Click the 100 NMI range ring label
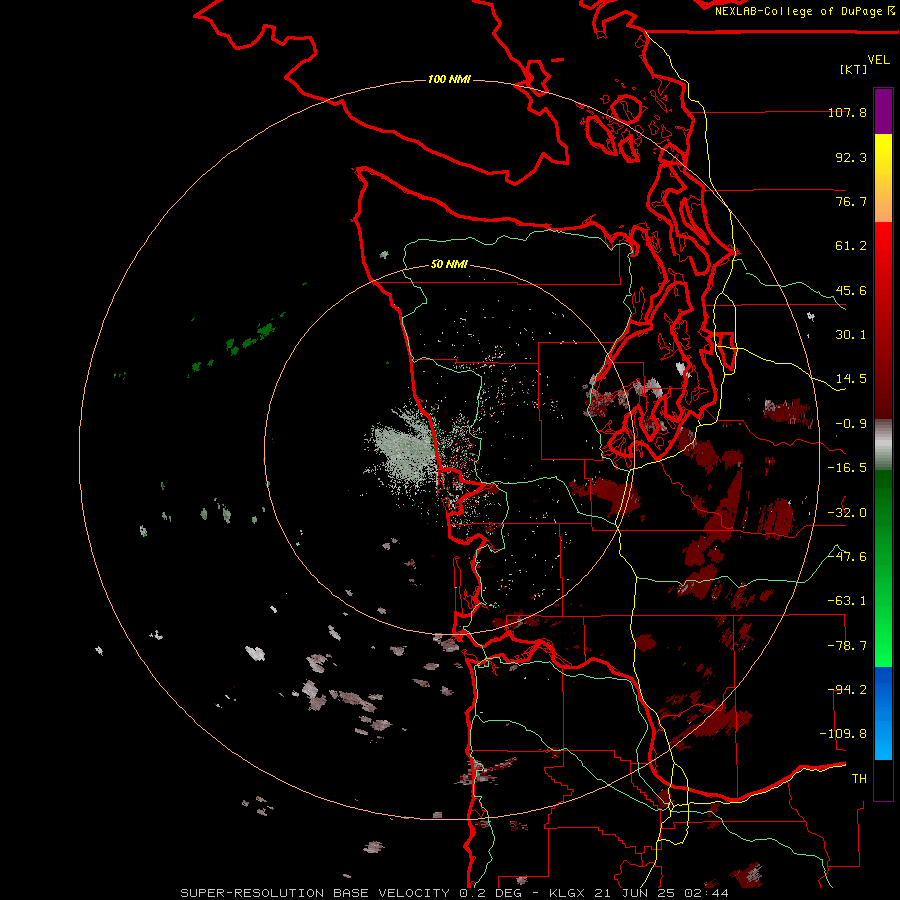Screen dimensions: 900x900 (x=449, y=79)
